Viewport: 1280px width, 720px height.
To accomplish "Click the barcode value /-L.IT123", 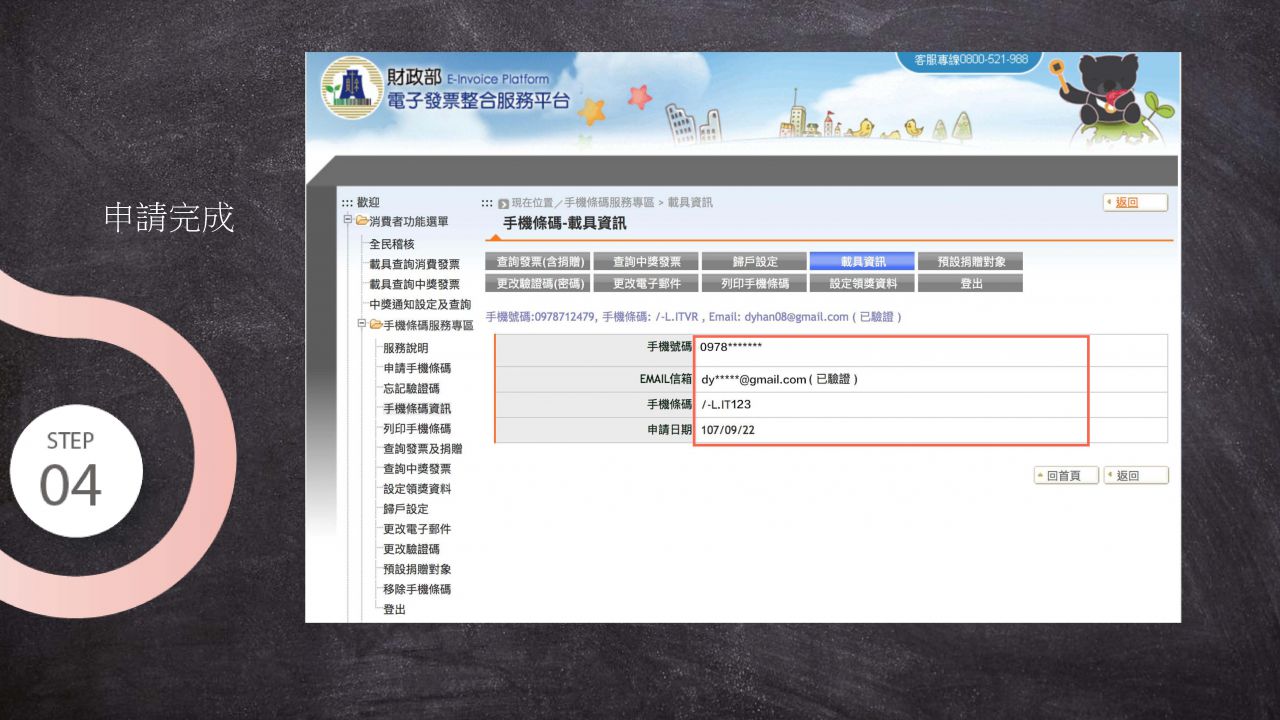I will (726, 405).
